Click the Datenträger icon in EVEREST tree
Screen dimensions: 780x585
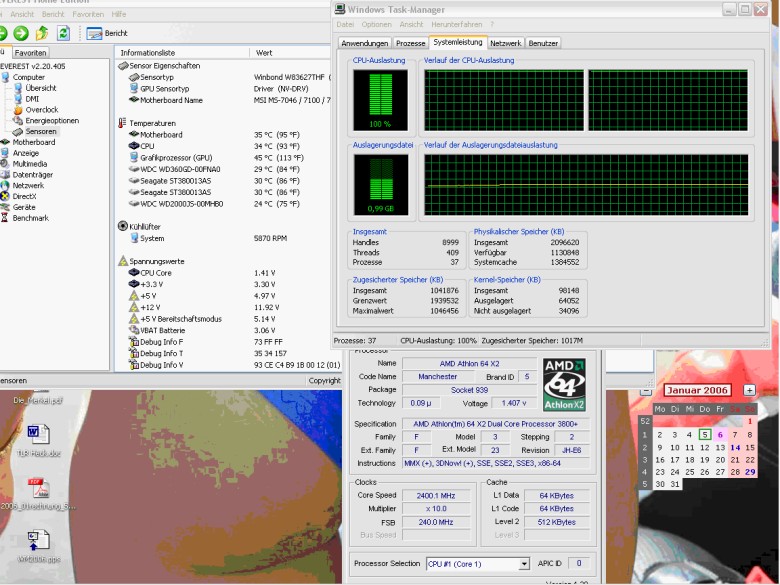(x=5, y=175)
